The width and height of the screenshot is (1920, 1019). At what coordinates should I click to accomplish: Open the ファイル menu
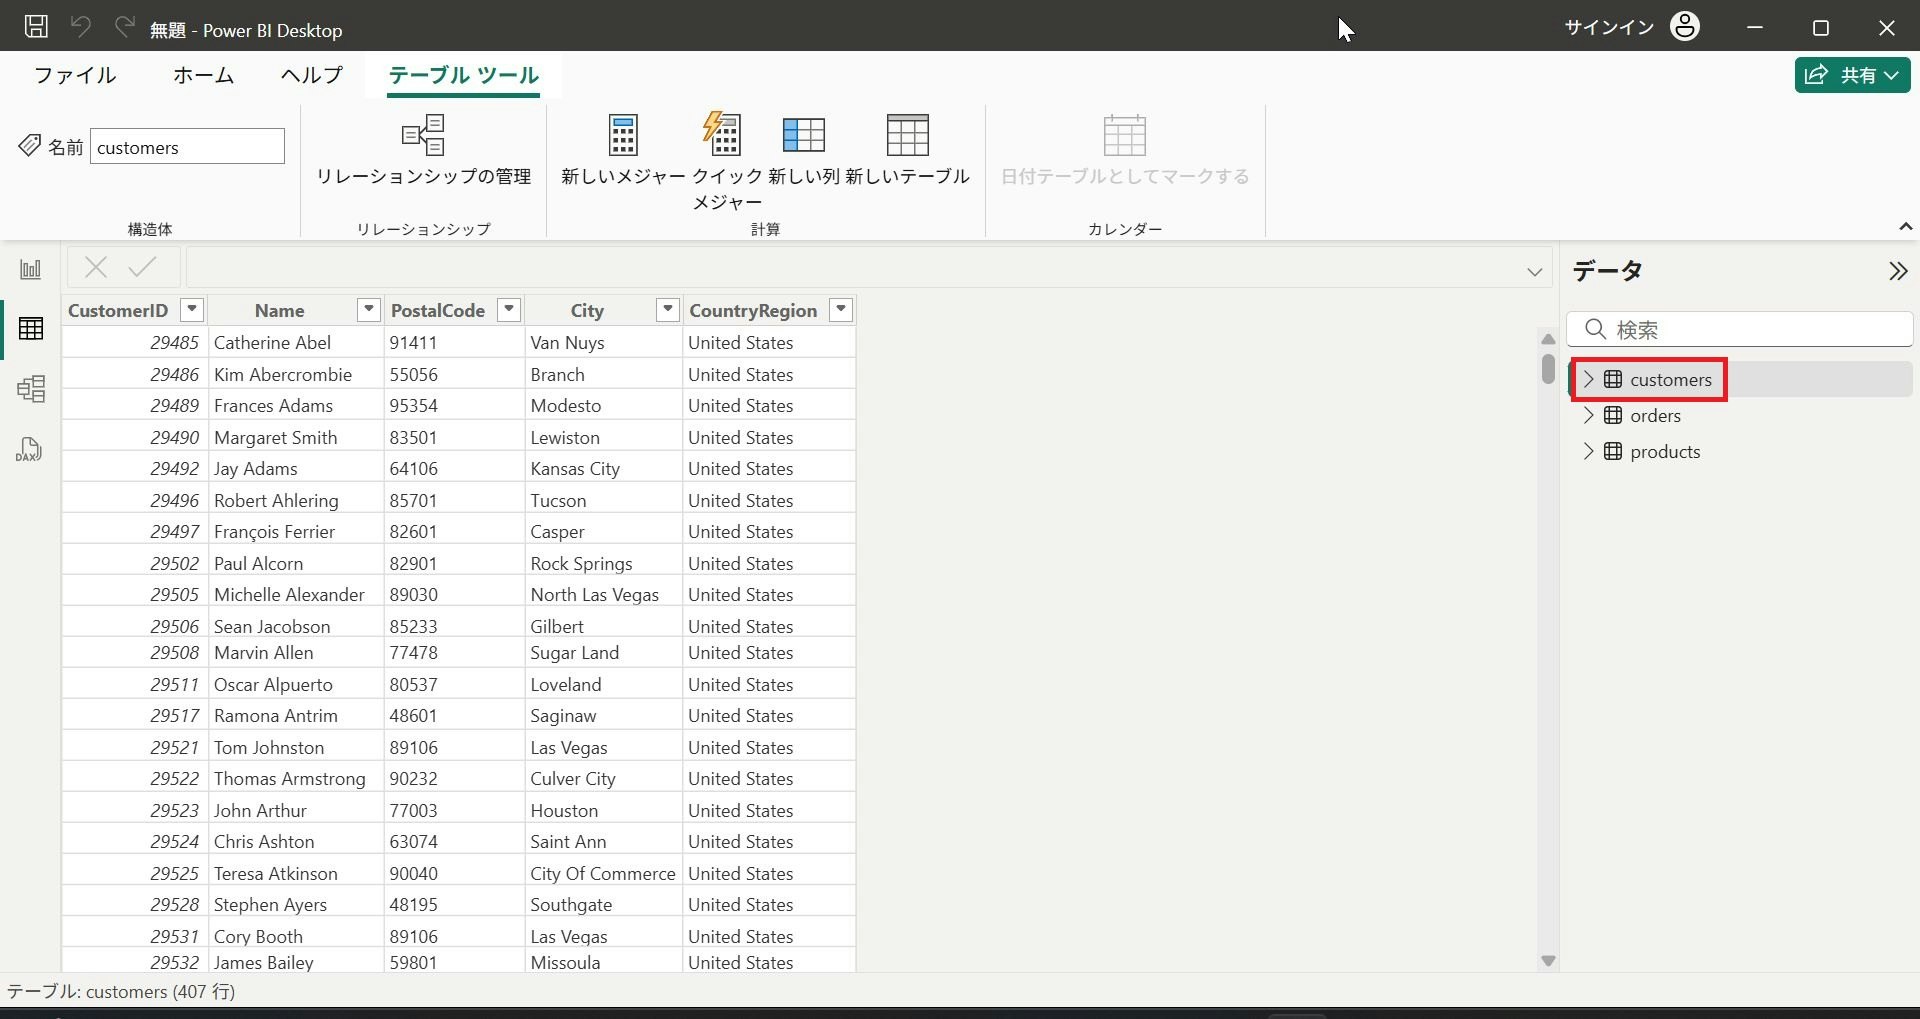(75, 75)
